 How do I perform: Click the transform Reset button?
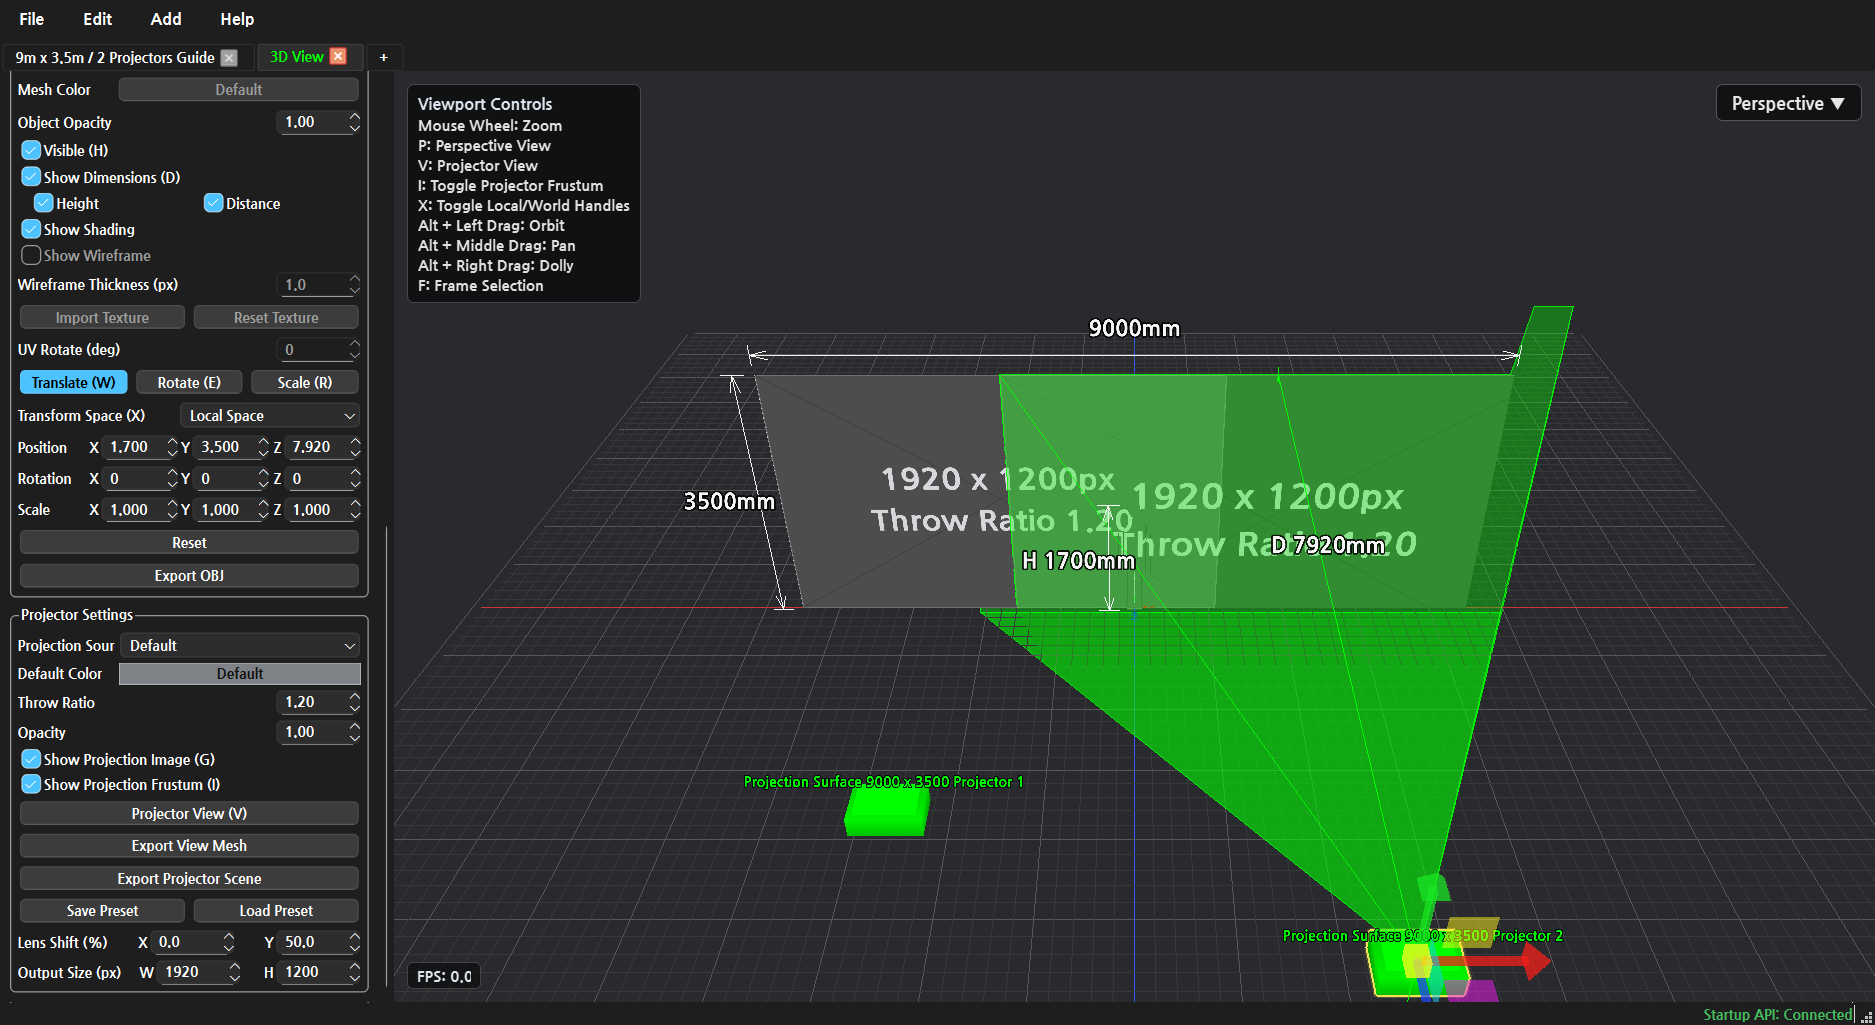[189, 543]
